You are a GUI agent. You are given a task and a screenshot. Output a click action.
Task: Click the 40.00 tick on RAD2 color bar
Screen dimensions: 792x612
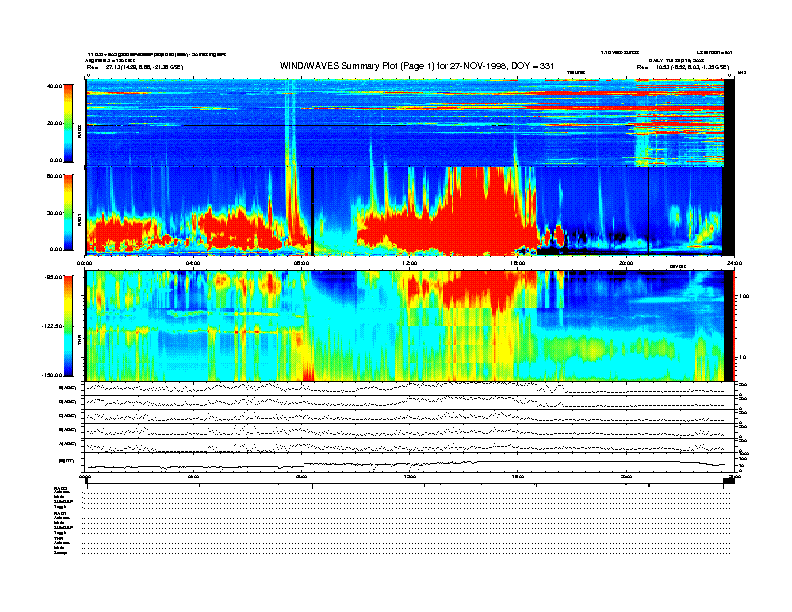[x=54, y=86]
